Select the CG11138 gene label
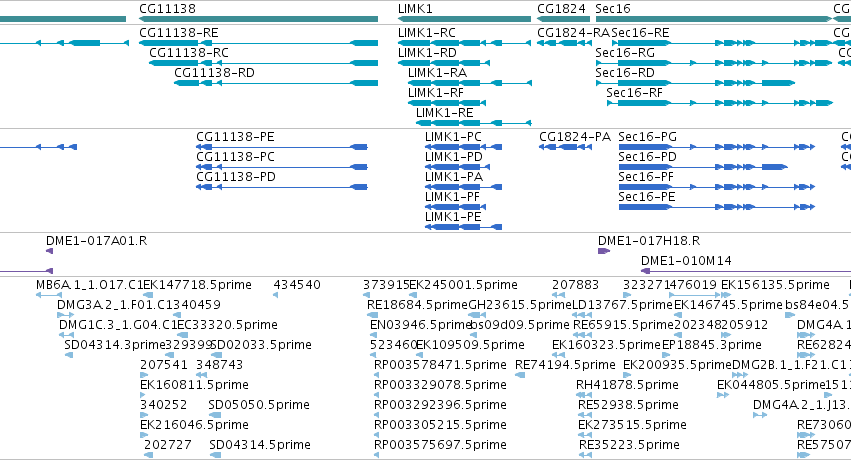Image resolution: width=851 pixels, height=460 pixels. [x=167, y=9]
